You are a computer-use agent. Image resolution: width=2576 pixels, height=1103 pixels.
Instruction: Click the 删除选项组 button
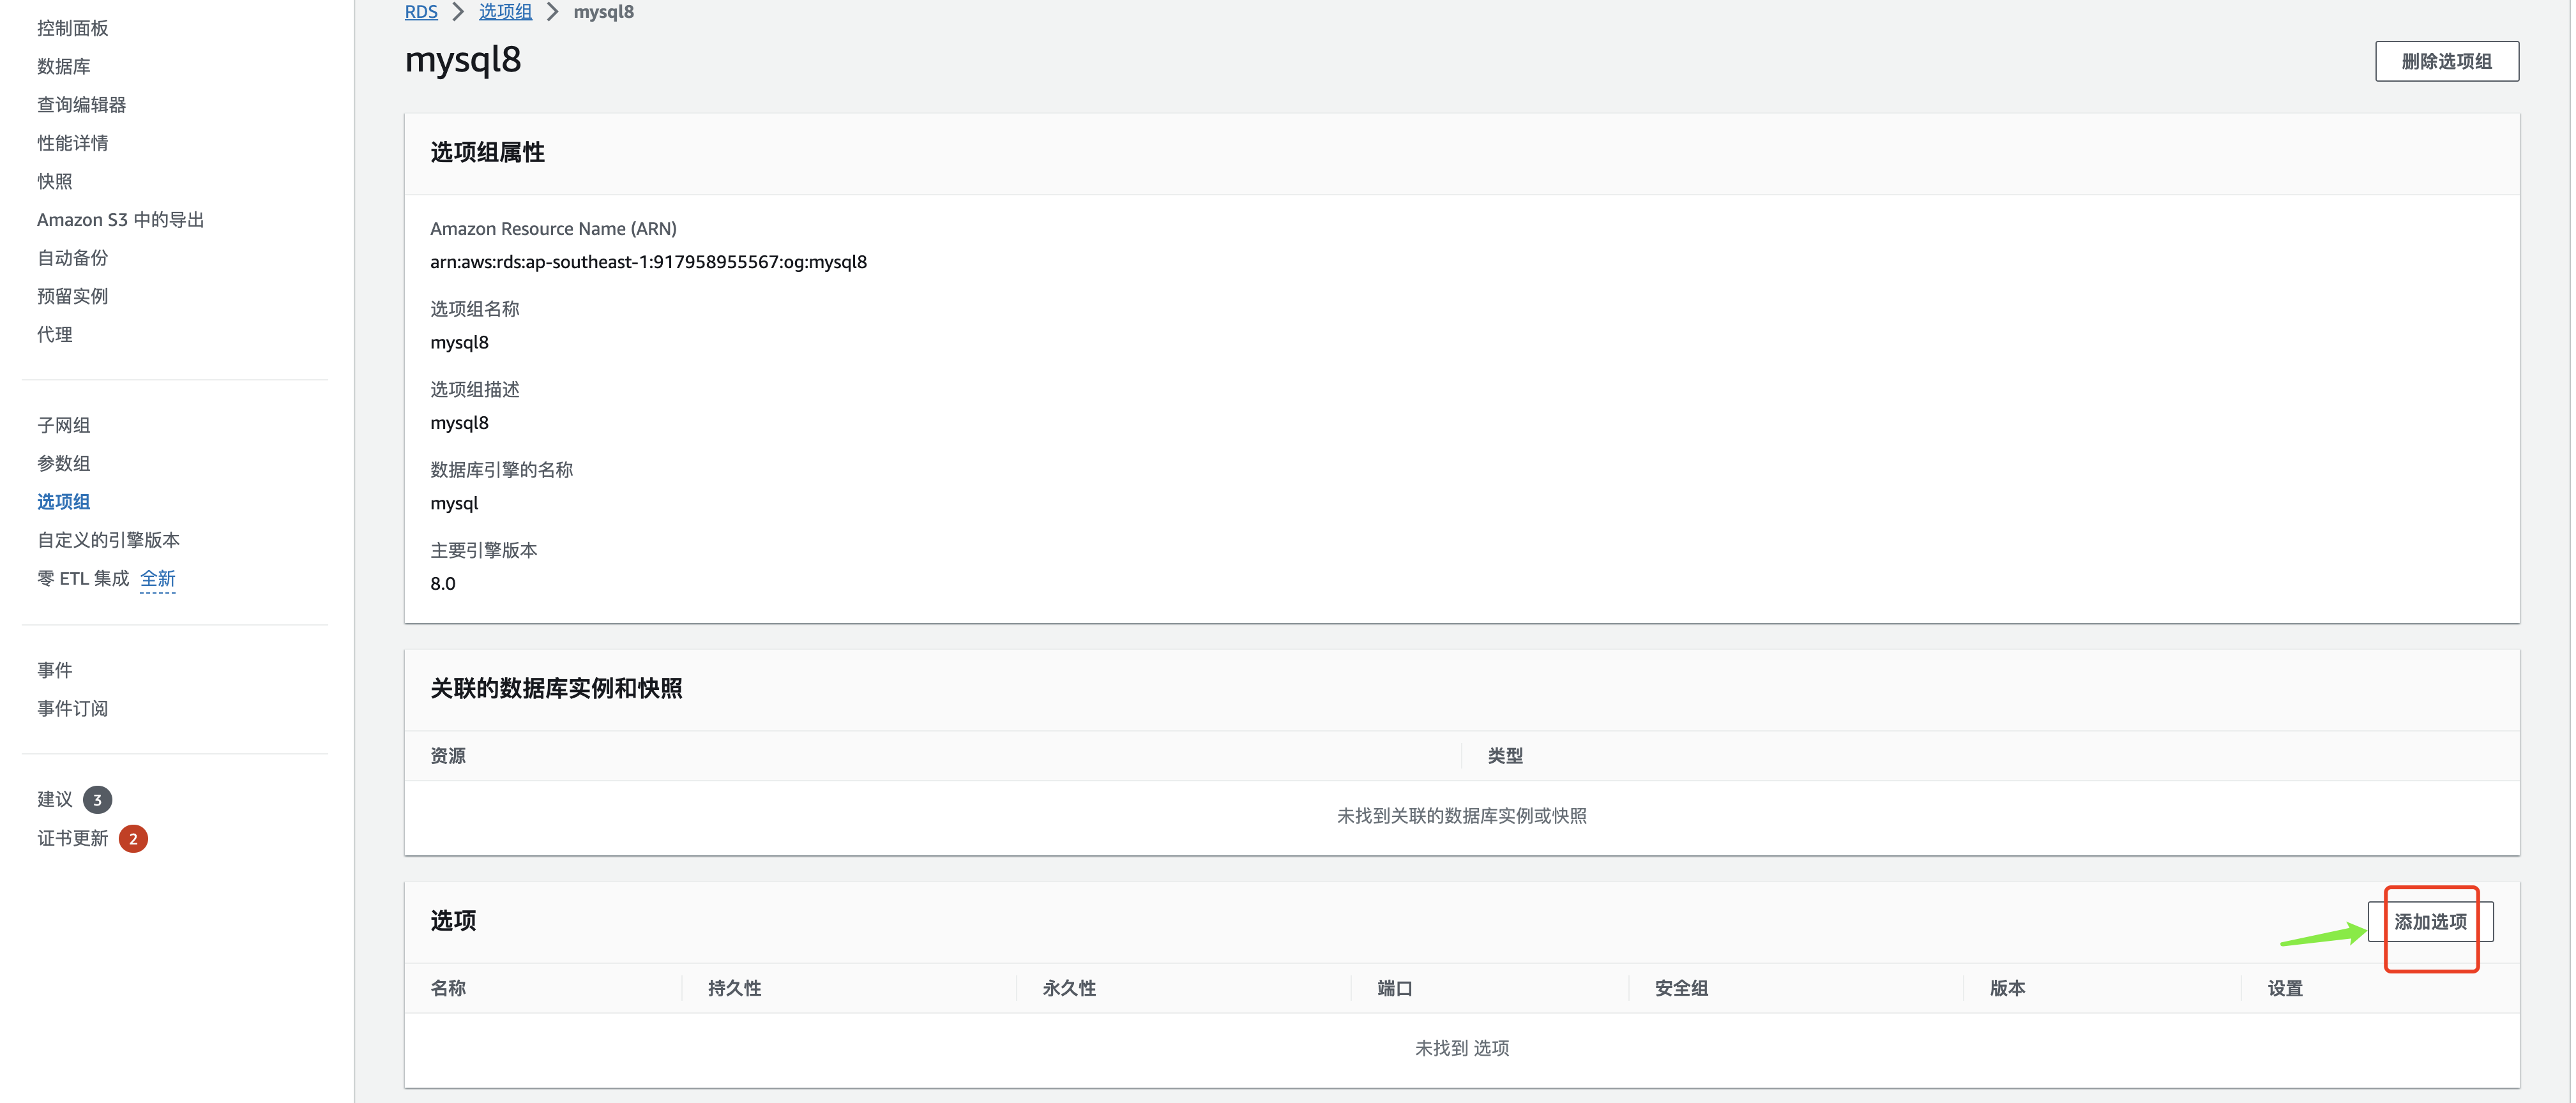(x=2446, y=61)
